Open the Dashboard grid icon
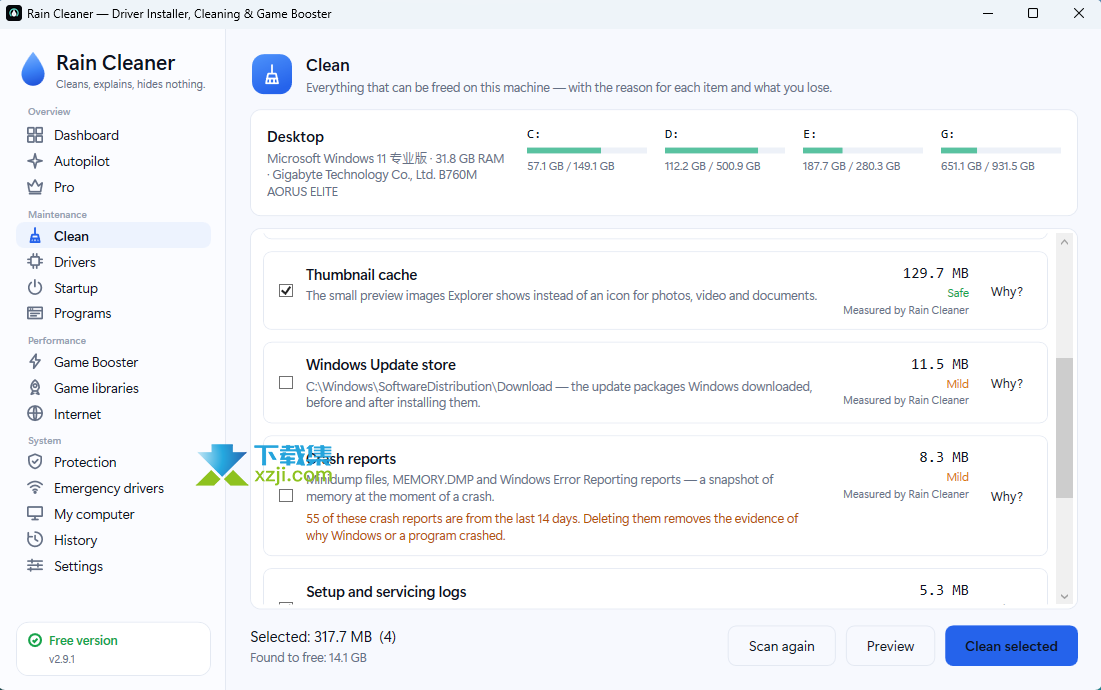Screen dimensions: 1101x690 (x=35, y=135)
